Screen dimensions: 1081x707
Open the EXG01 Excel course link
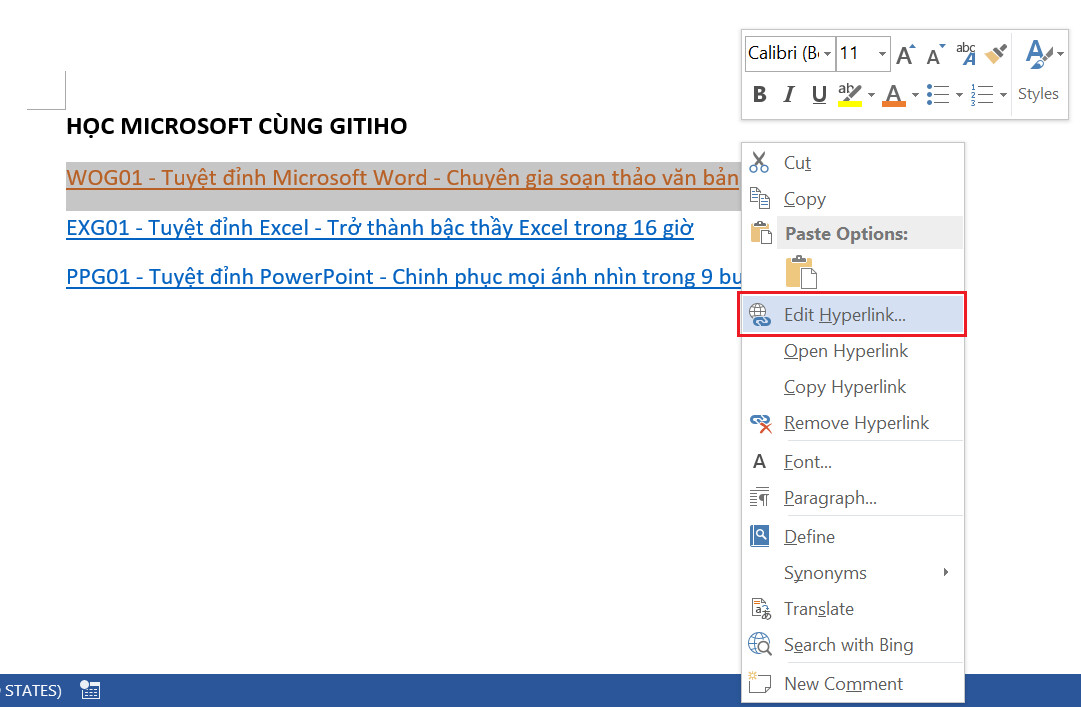(x=380, y=227)
